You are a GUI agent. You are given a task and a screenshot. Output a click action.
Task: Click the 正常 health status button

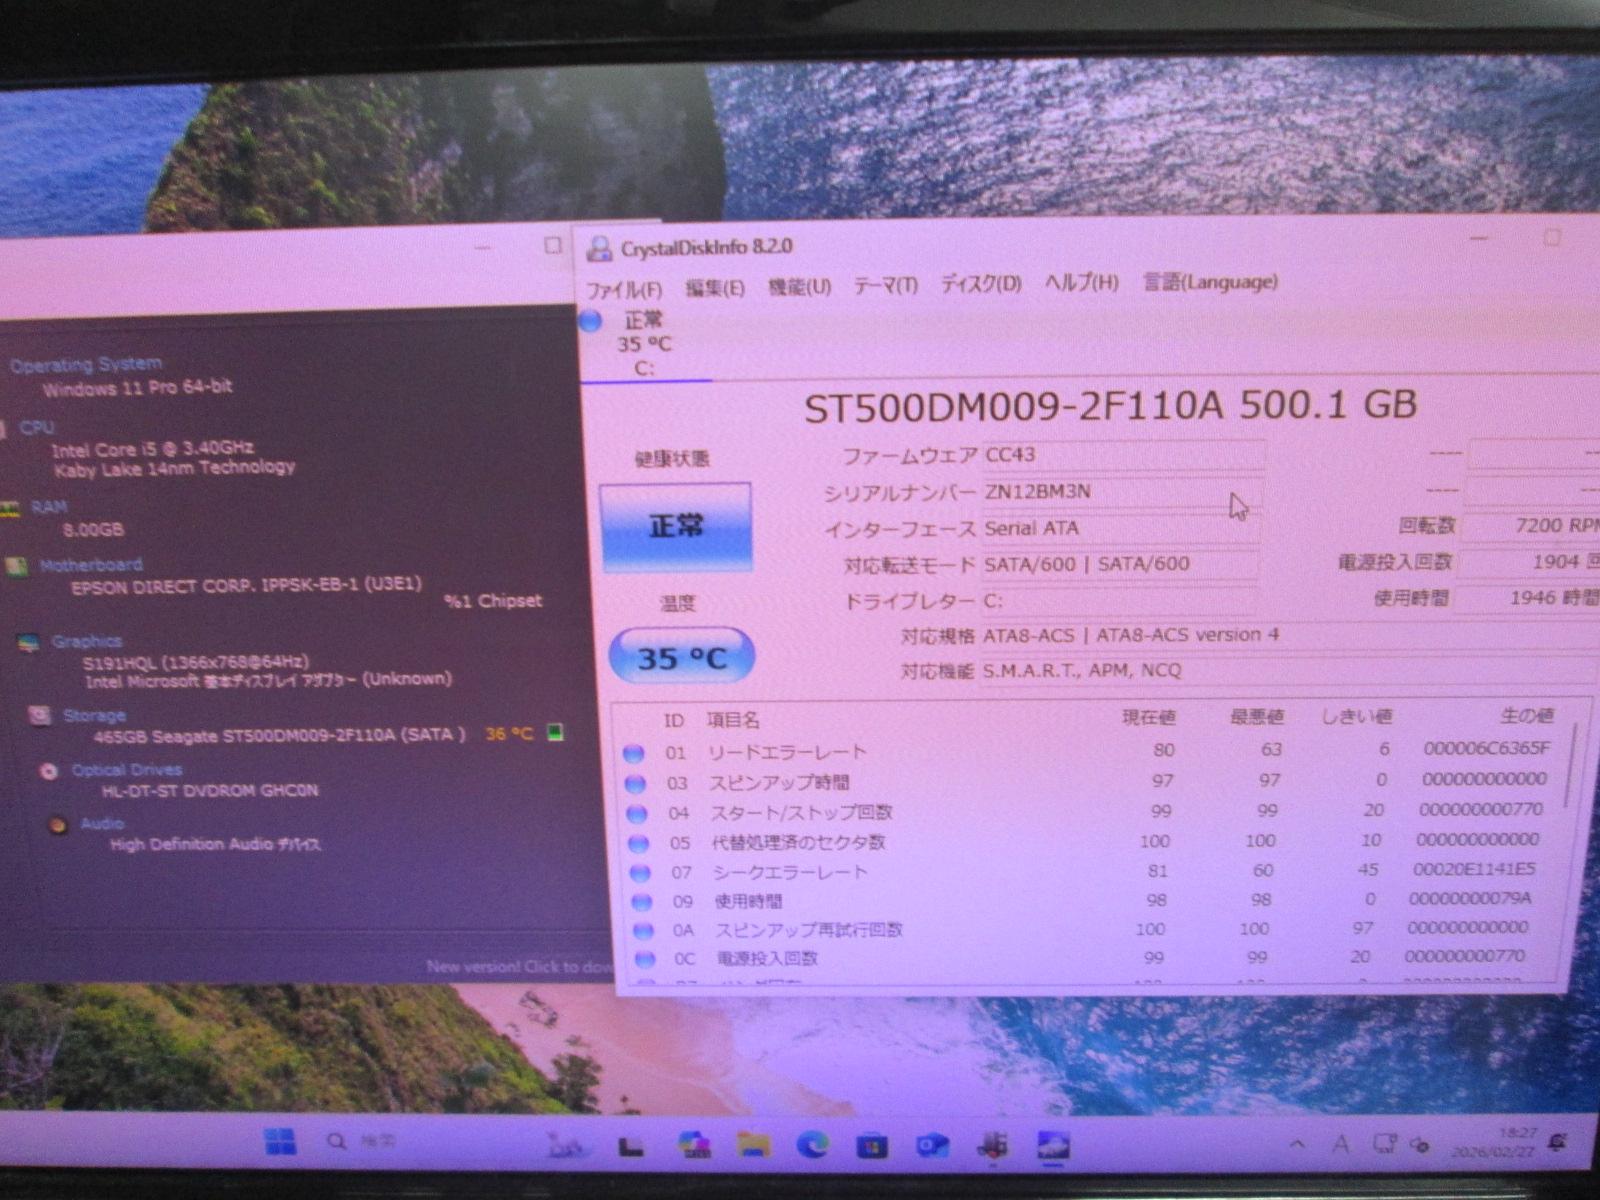tap(675, 526)
